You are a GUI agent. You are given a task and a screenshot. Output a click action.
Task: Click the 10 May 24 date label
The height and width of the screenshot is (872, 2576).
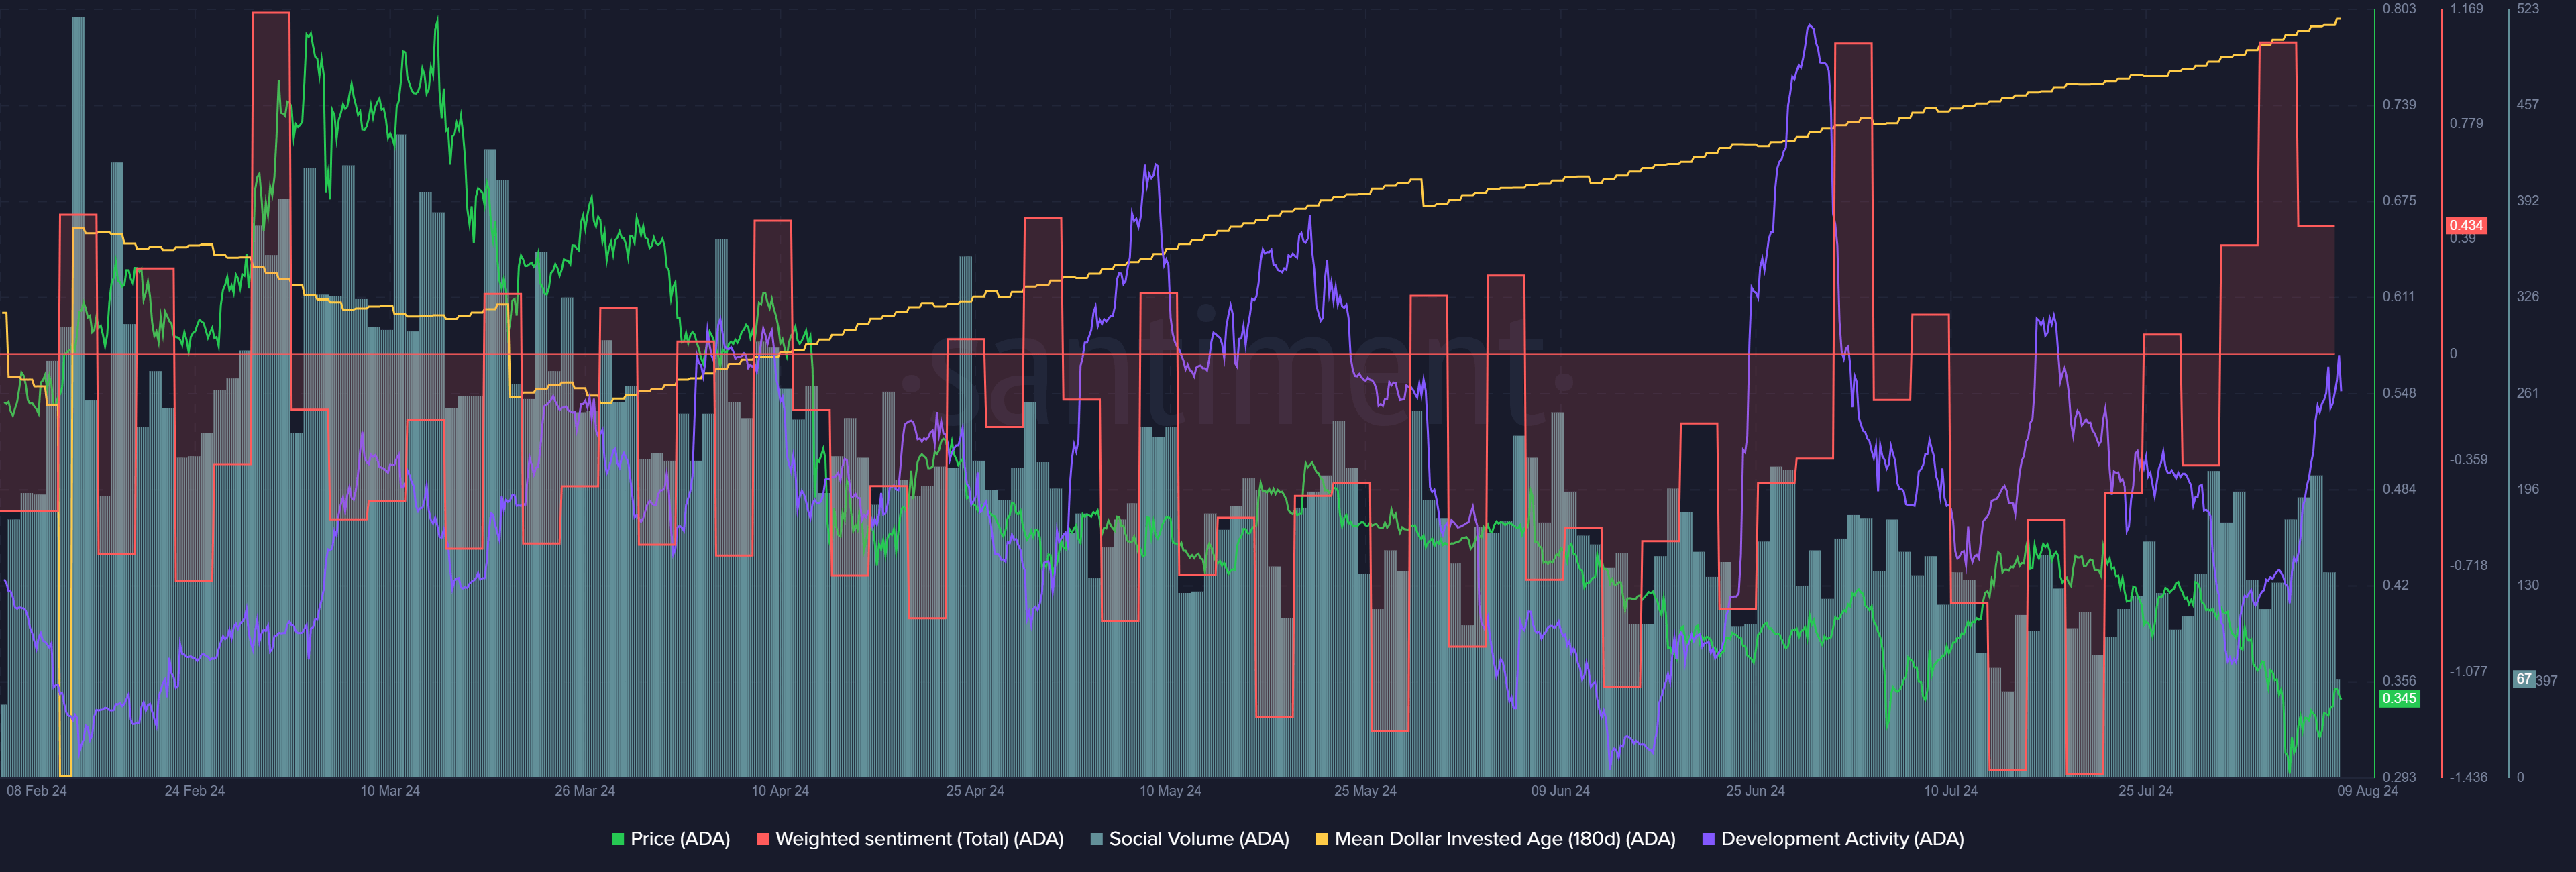click(x=1170, y=791)
